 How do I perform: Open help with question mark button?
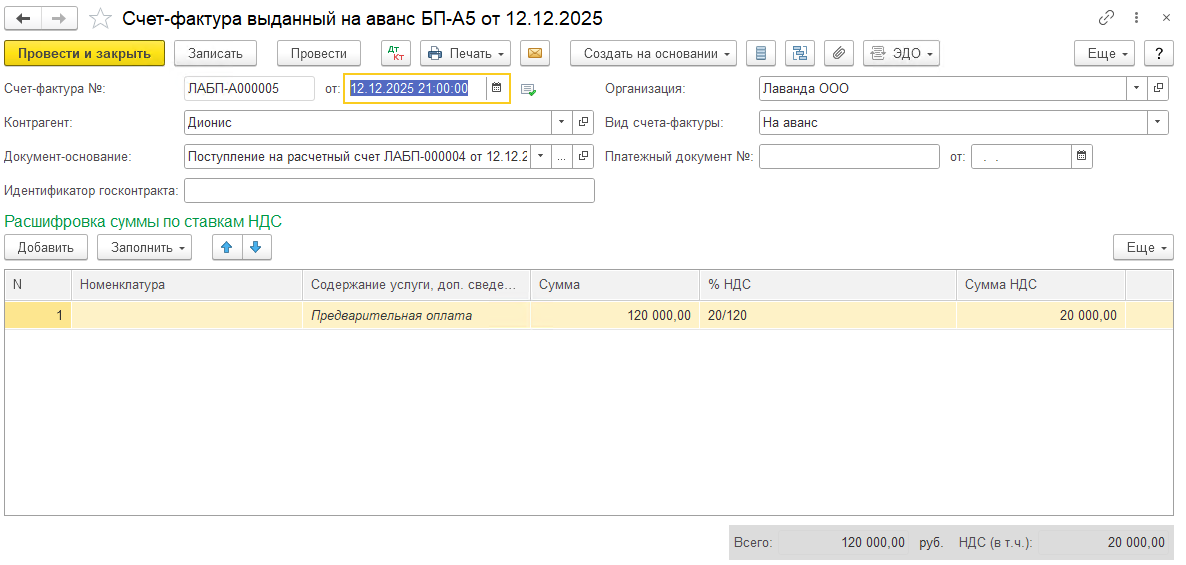[x=1158, y=53]
